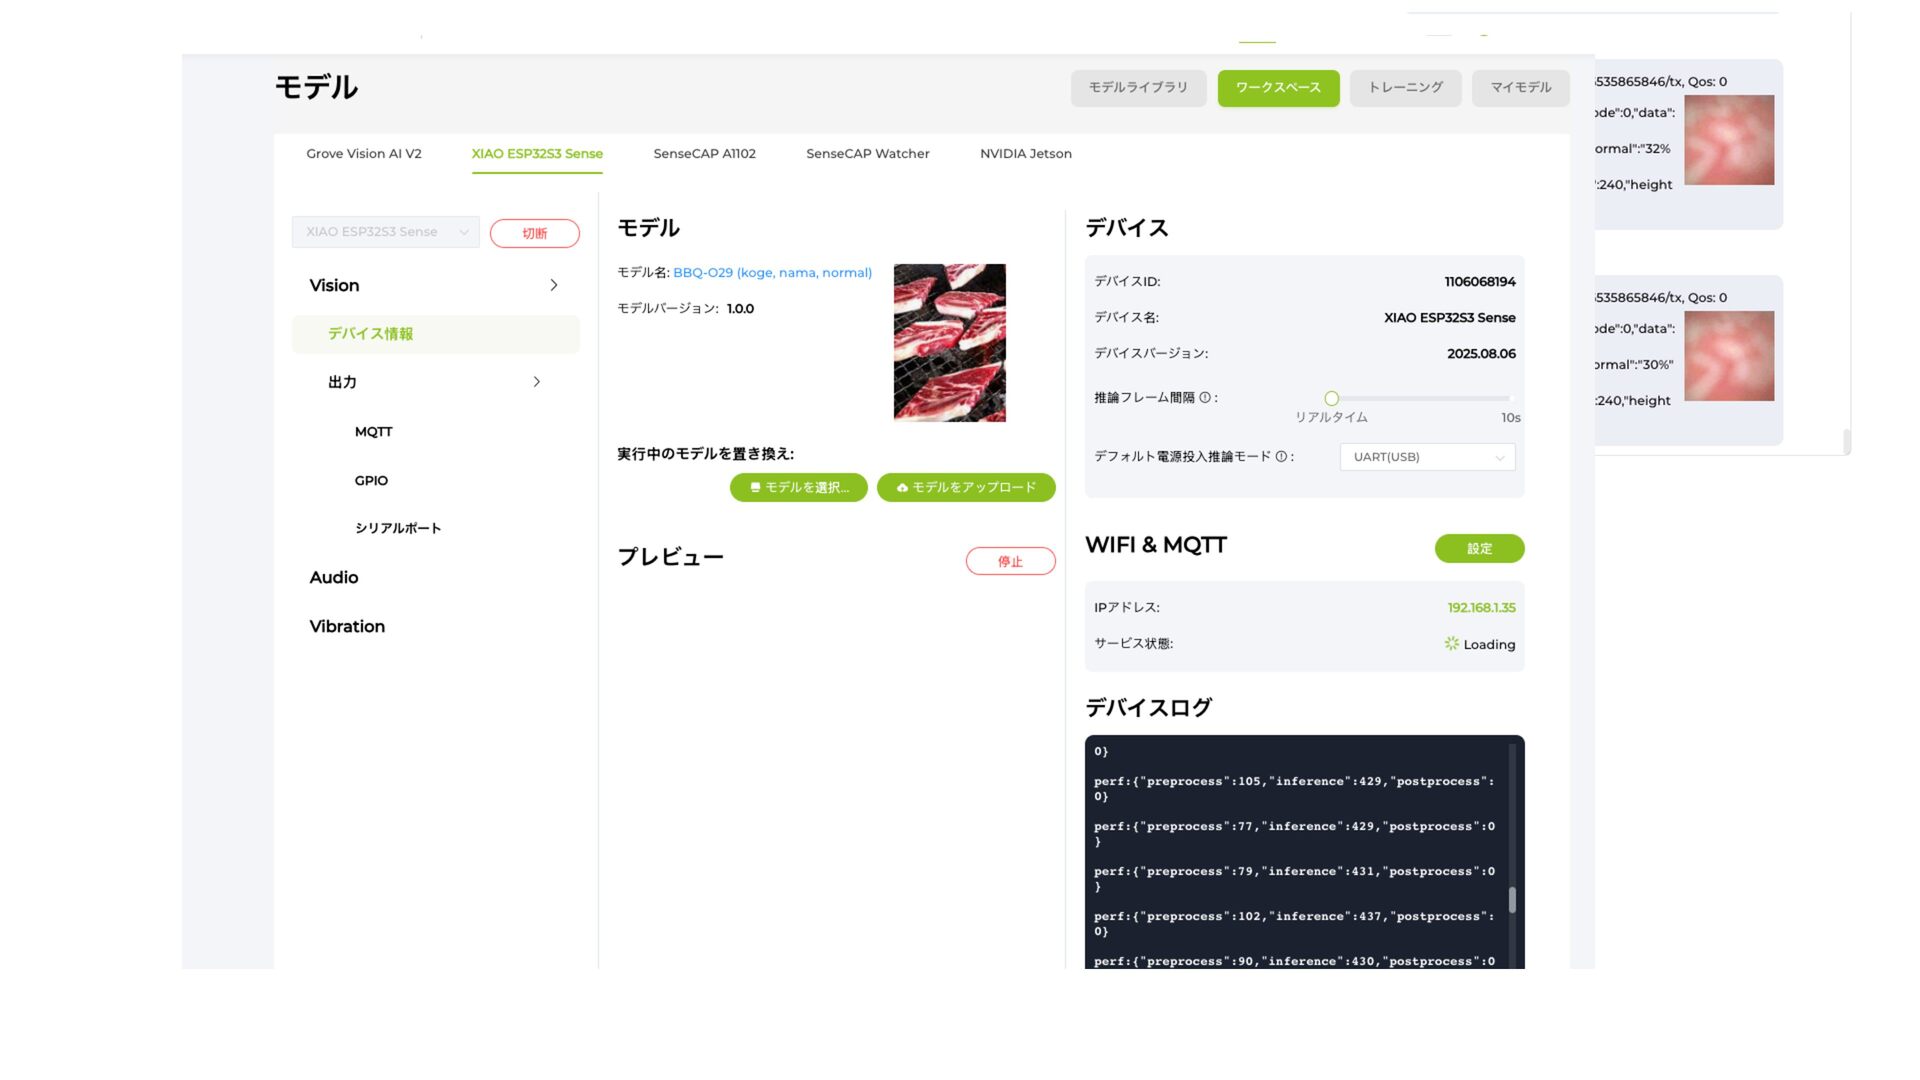Open the BBQ-O29 model name link

772,273
